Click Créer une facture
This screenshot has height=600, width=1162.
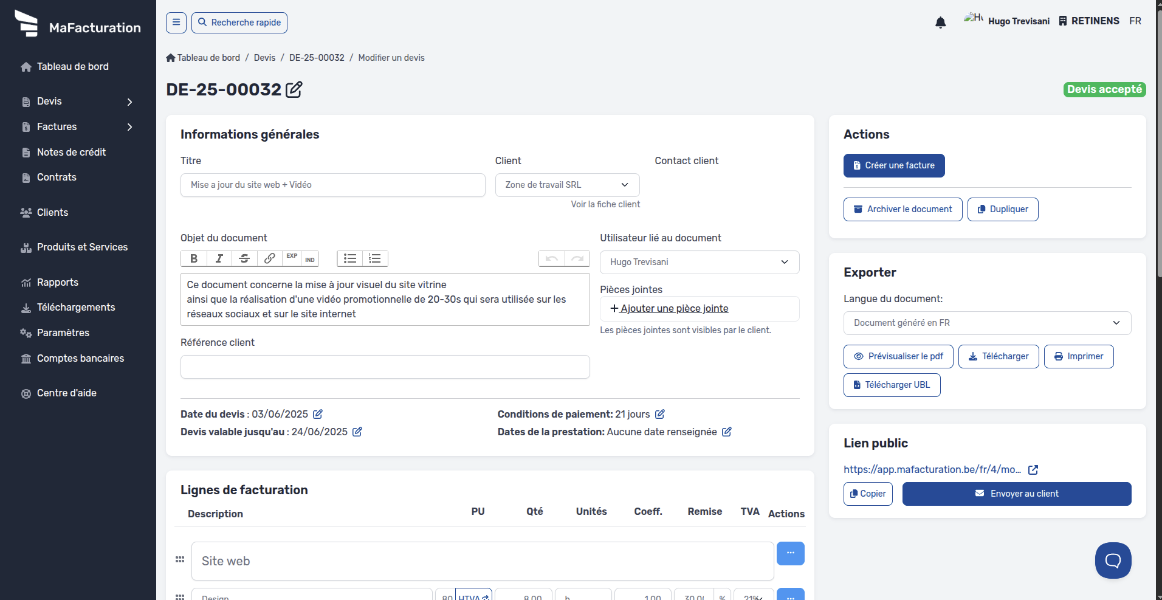coord(893,165)
